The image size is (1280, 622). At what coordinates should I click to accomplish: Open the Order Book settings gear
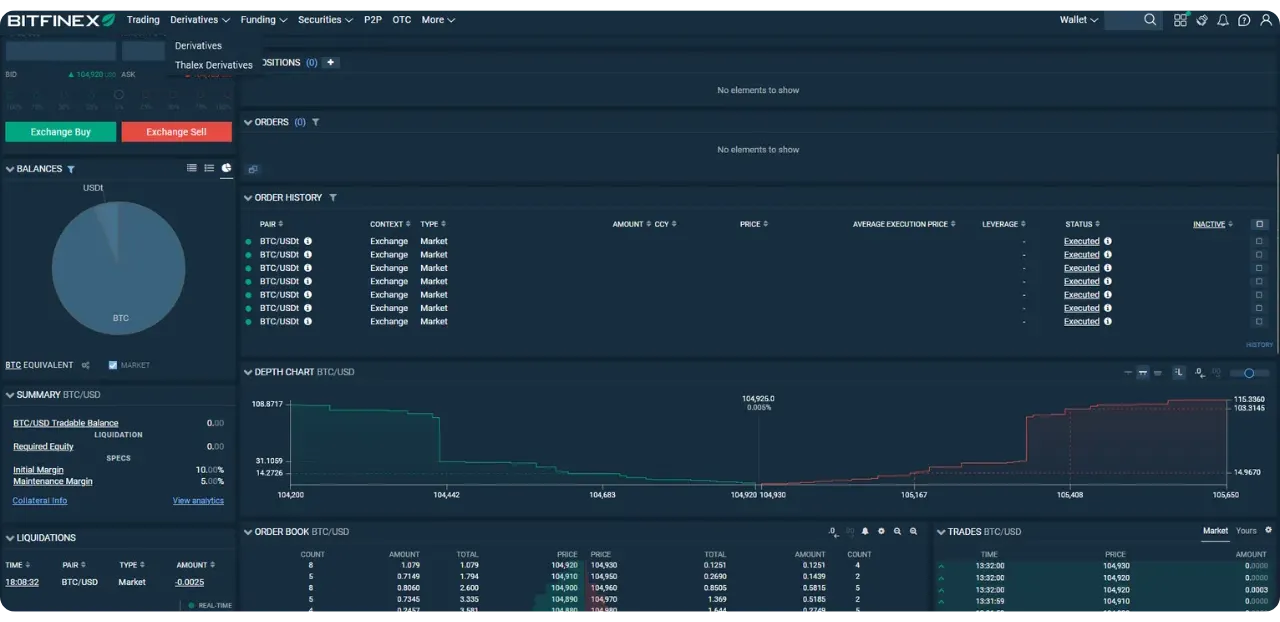(881, 531)
